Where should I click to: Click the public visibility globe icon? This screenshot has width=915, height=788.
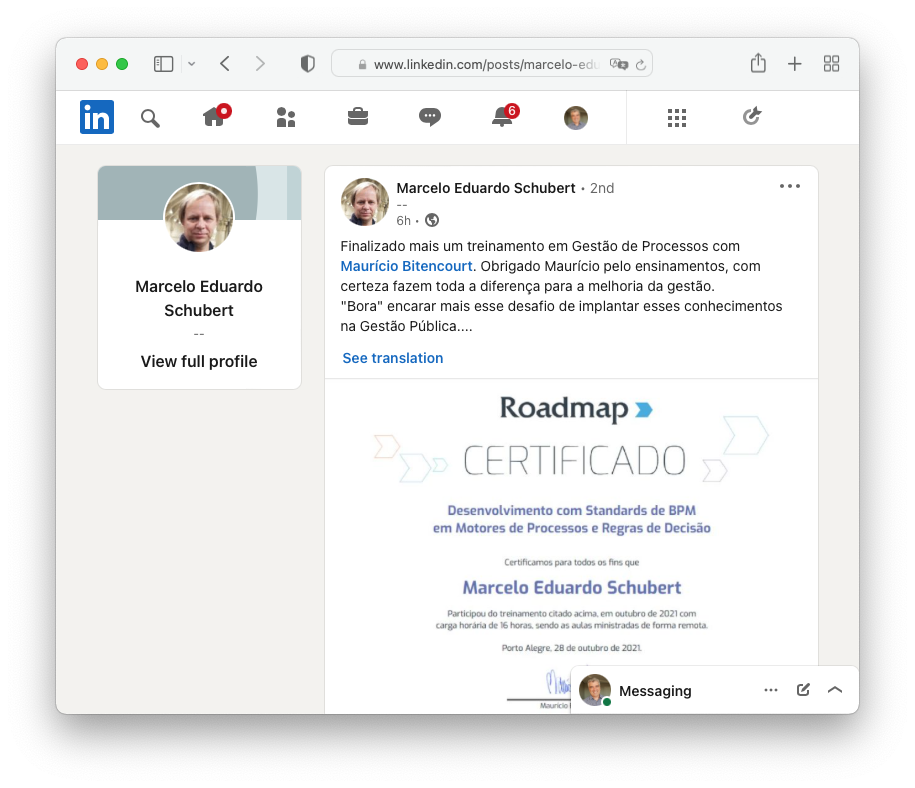click(x=432, y=220)
